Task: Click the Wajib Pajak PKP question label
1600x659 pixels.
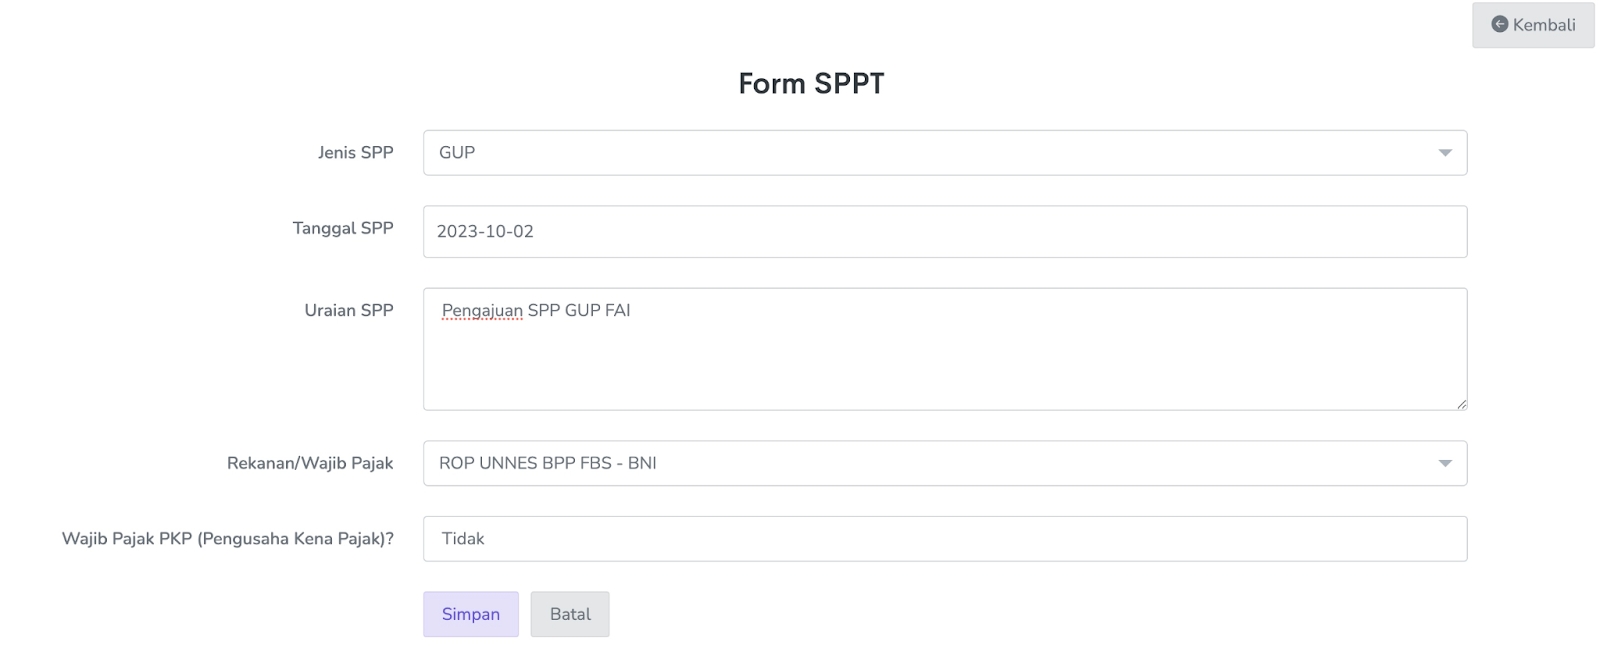Action: 227,539
